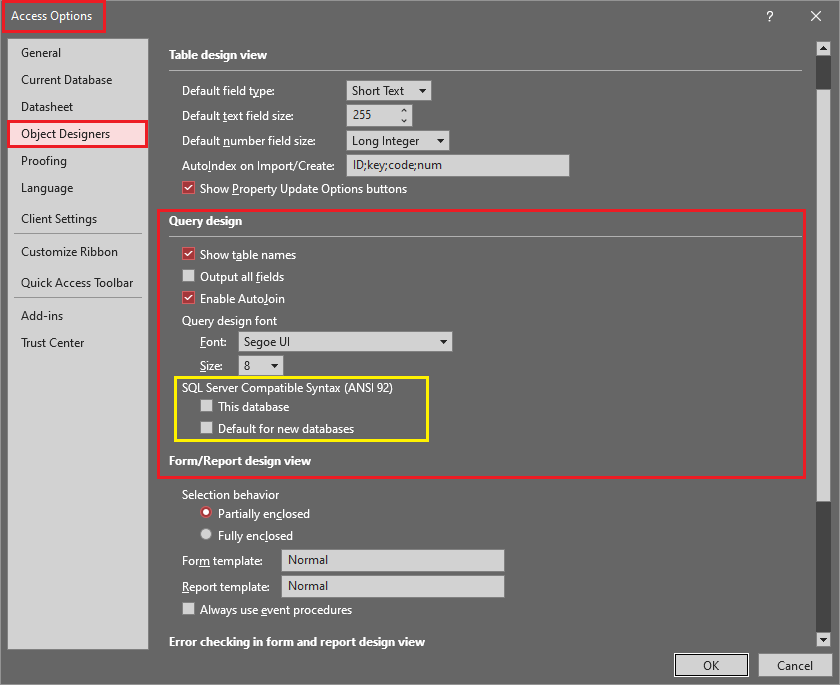This screenshot has width=840, height=685.
Task: Check This database ANSI 92 option
Action: tap(207, 407)
